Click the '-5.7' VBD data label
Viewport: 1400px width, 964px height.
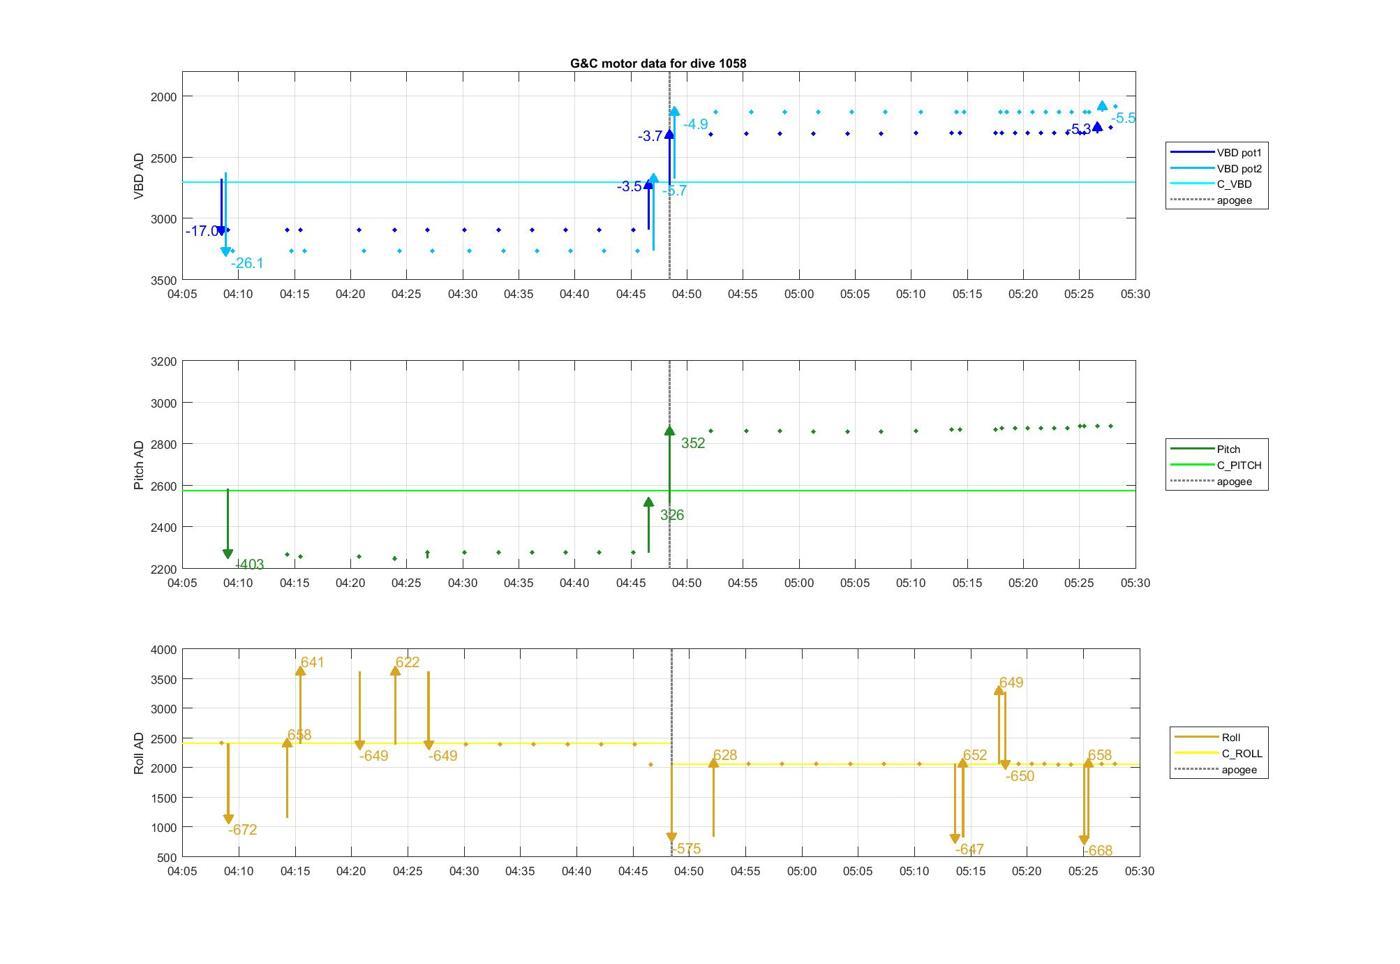[x=674, y=191]
